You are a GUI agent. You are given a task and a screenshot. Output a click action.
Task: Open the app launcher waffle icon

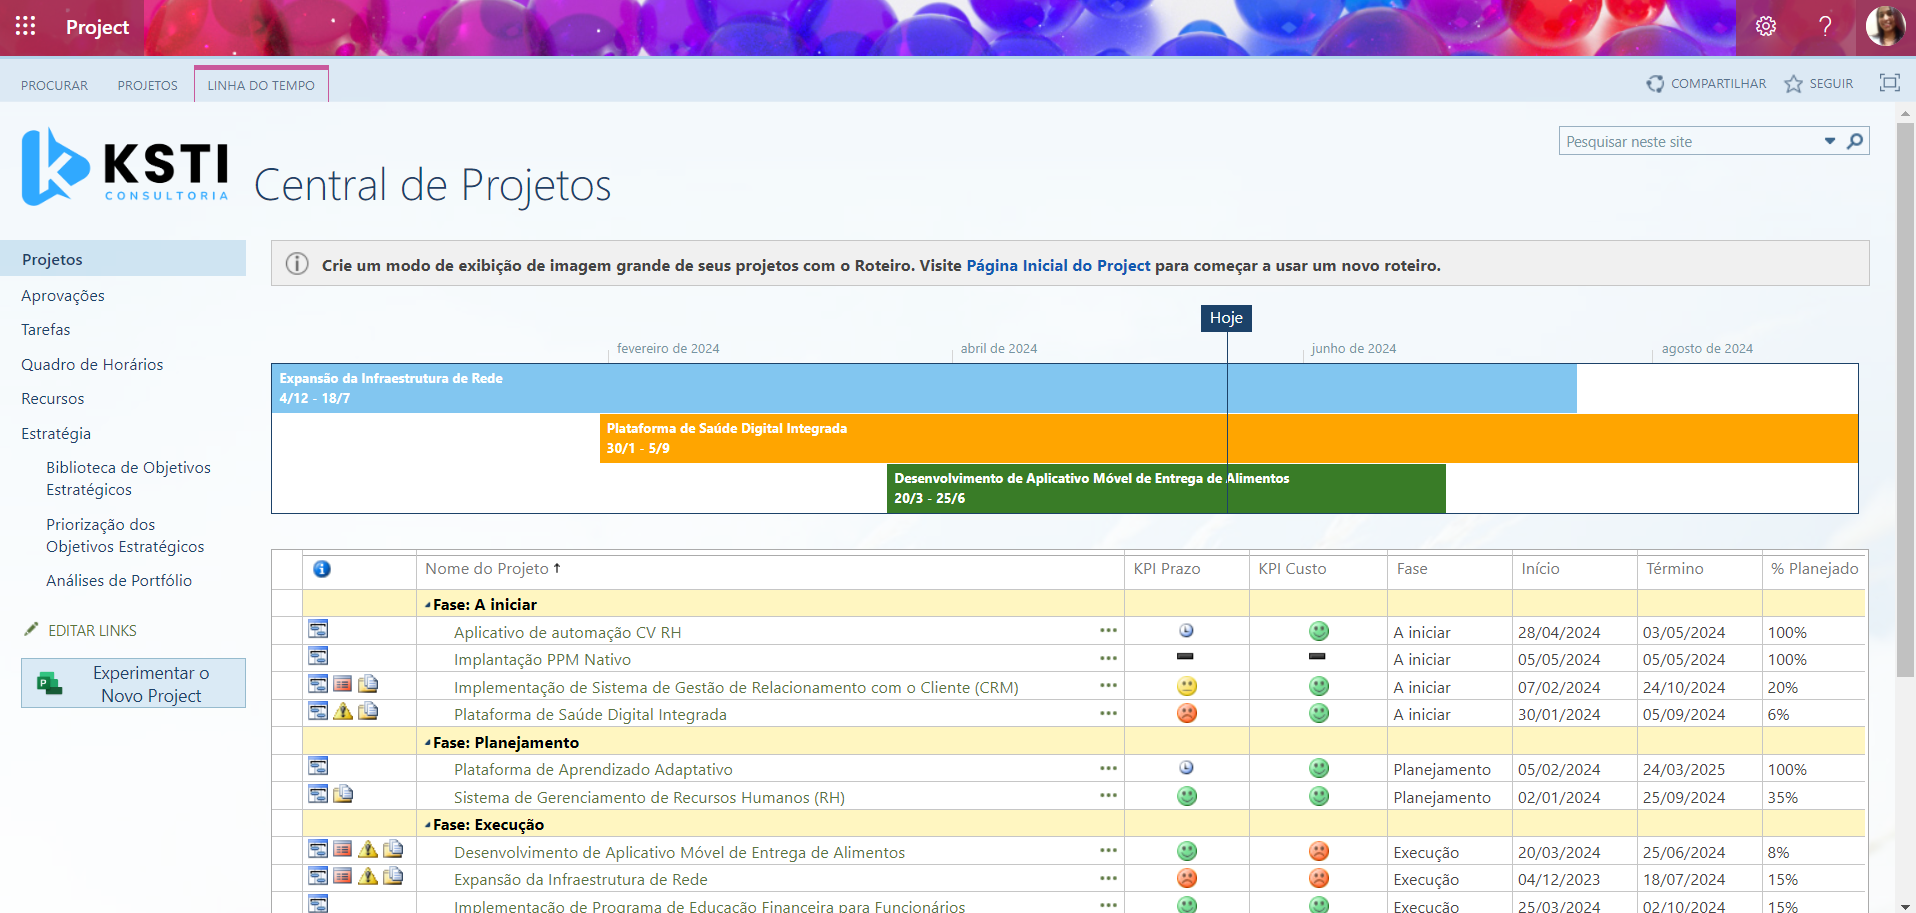coord(26,26)
